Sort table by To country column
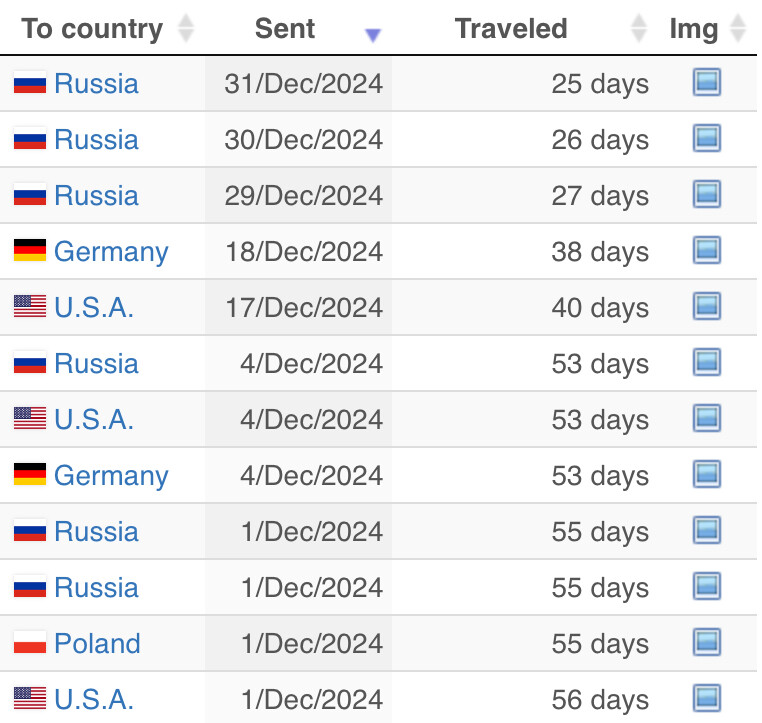The height and width of the screenshot is (723, 762). pos(92,29)
